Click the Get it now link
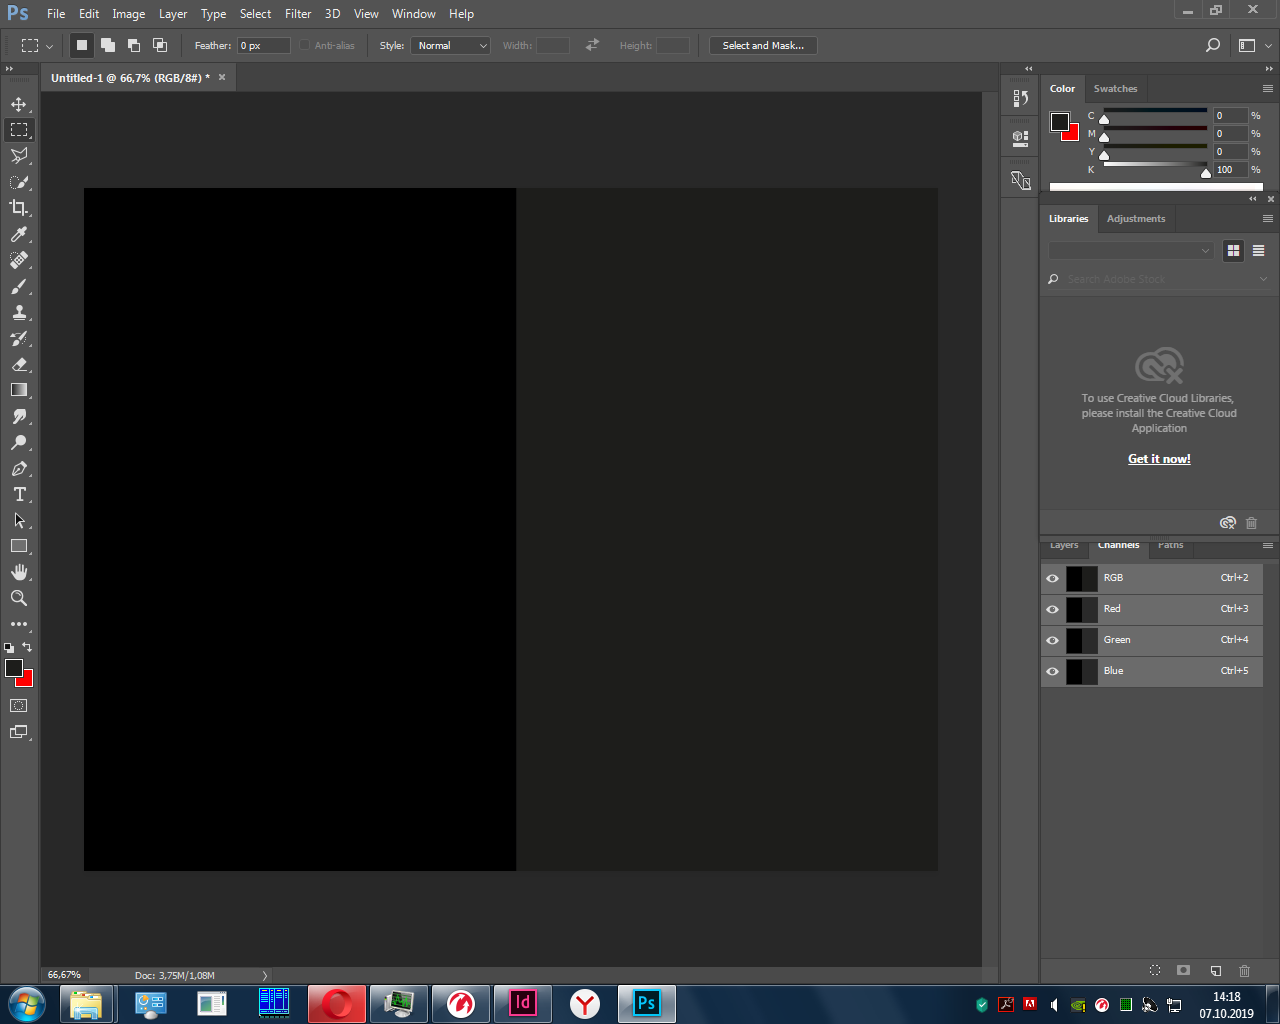Image resolution: width=1280 pixels, height=1024 pixels. coord(1159,459)
